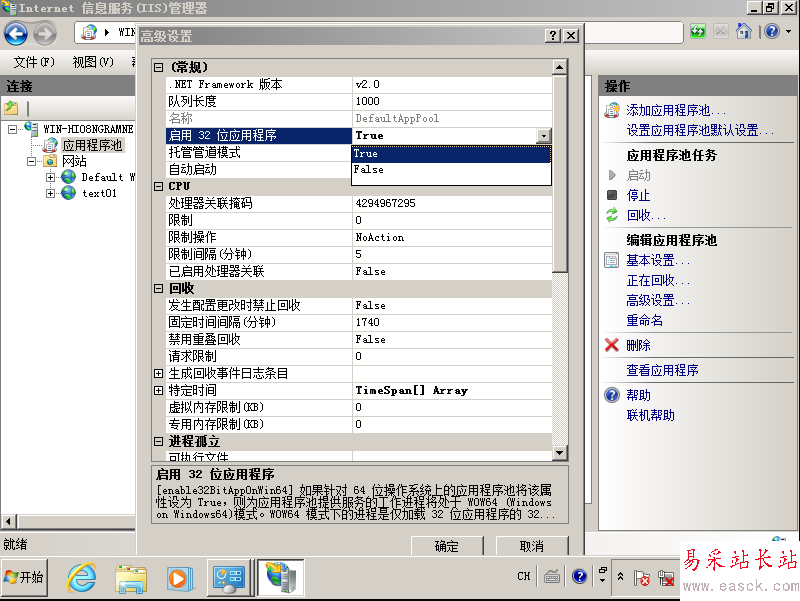Click the 开始 Start button

(24, 578)
